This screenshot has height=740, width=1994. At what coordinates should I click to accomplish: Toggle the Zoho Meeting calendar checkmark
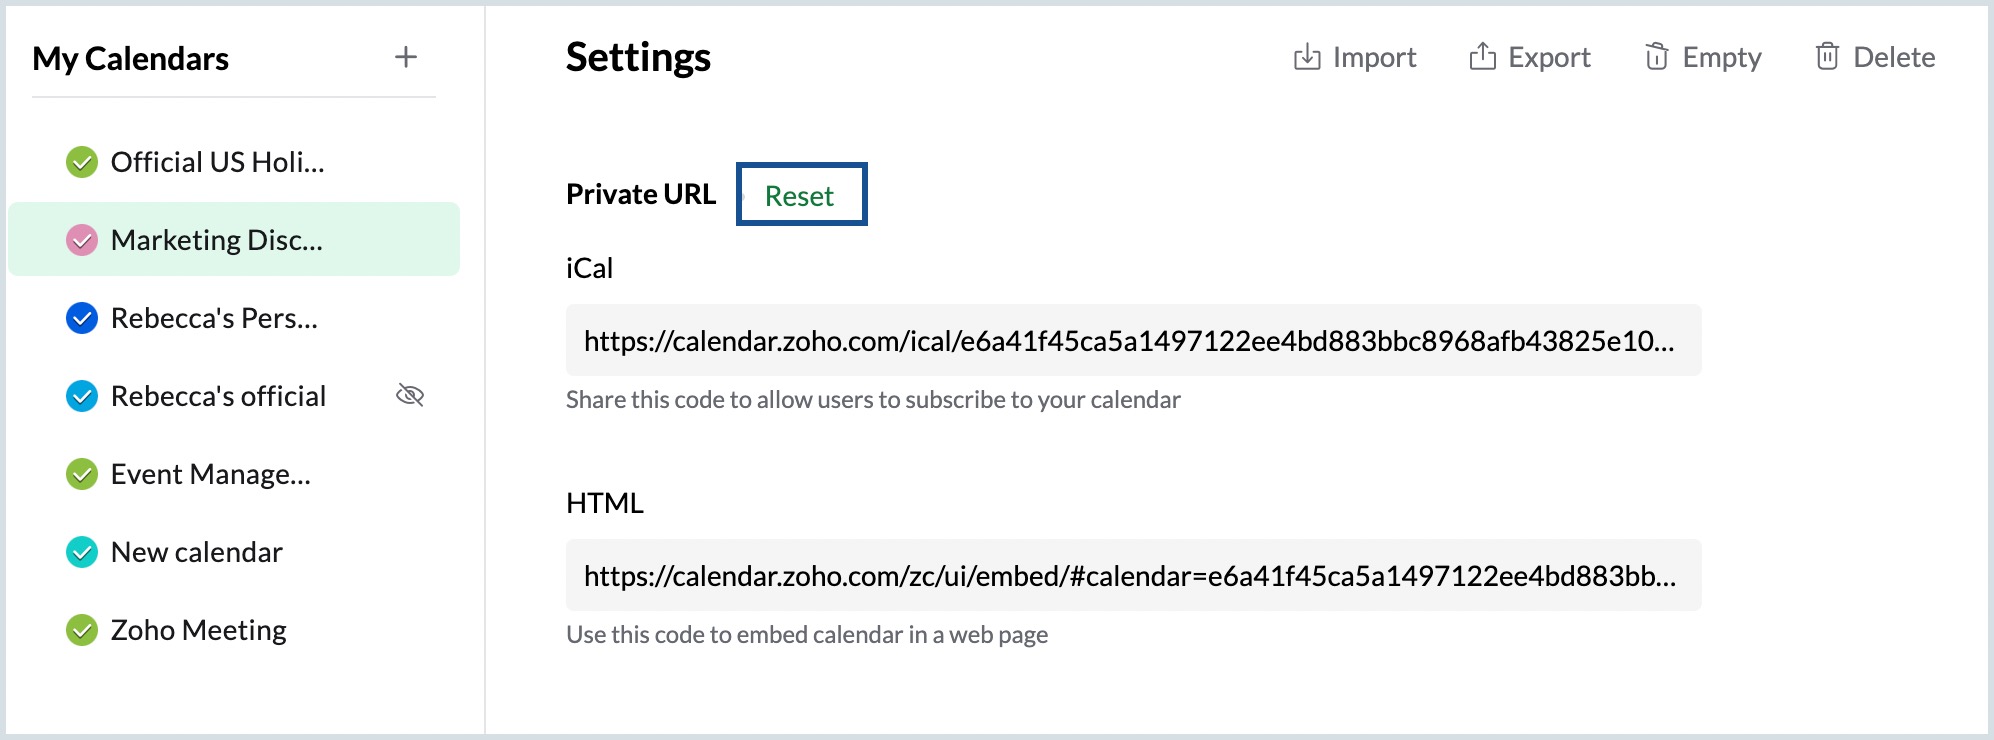click(82, 630)
